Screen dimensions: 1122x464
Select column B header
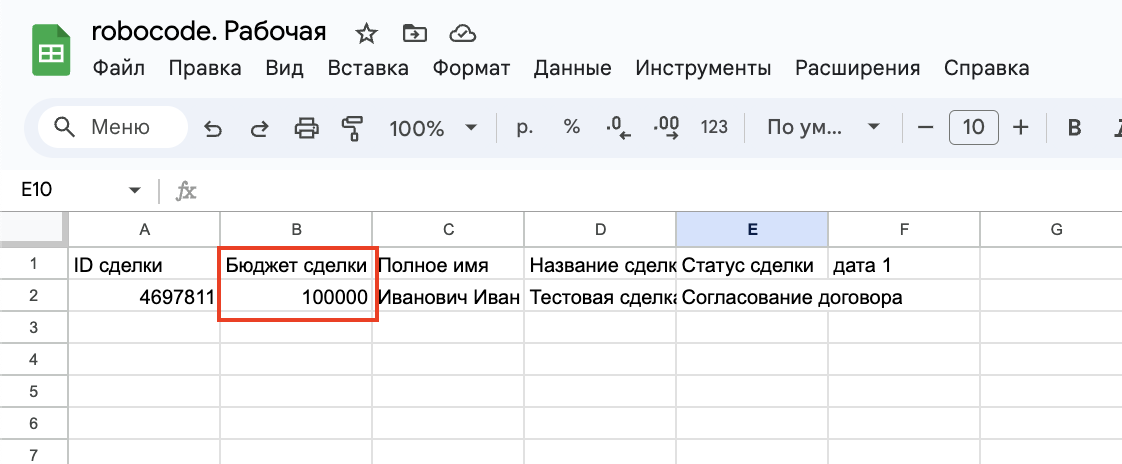pos(296,229)
